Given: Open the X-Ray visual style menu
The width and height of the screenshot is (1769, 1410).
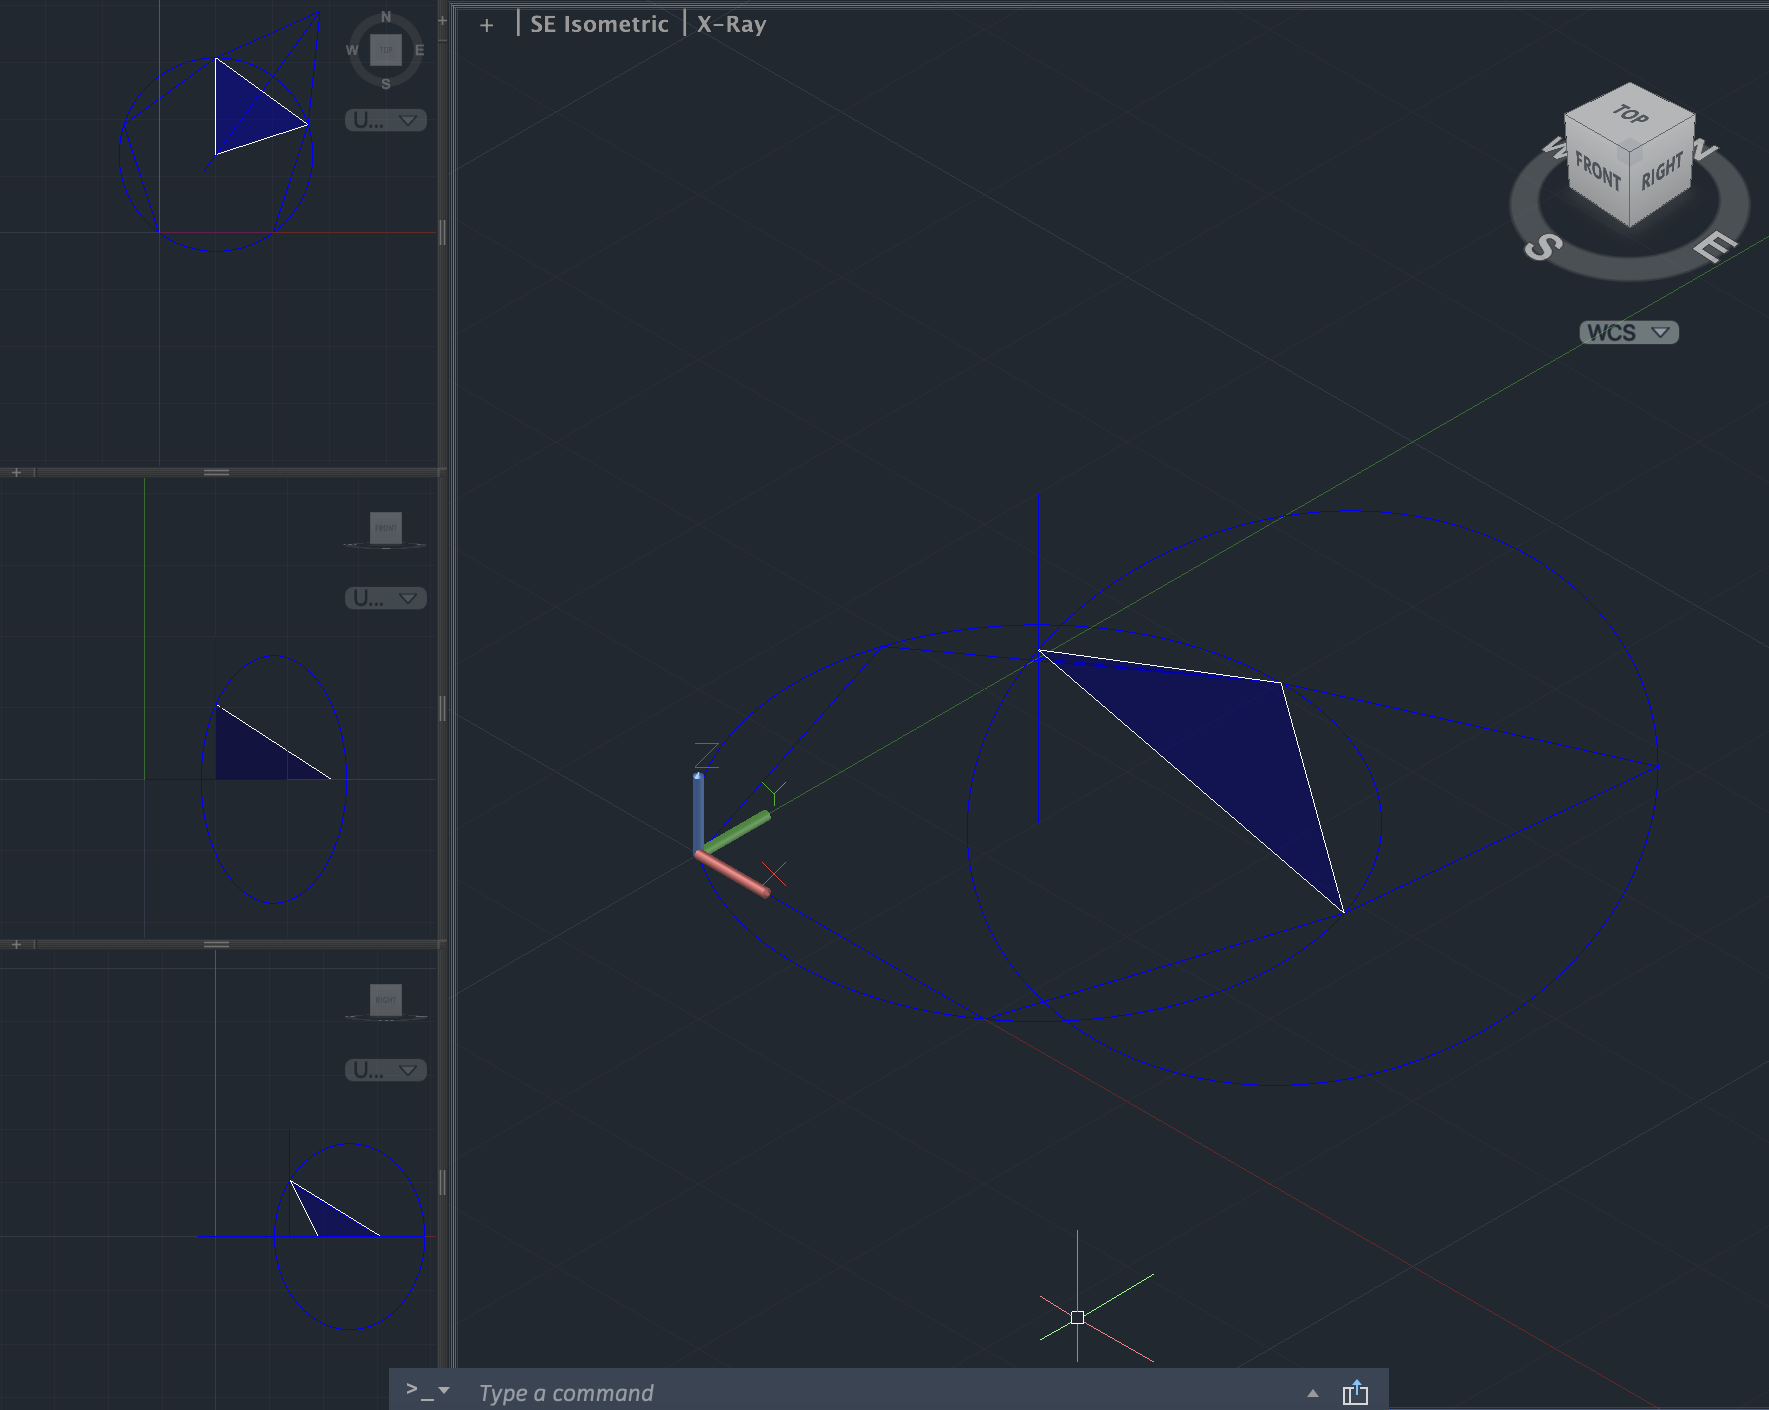Looking at the screenshot, I should (731, 24).
